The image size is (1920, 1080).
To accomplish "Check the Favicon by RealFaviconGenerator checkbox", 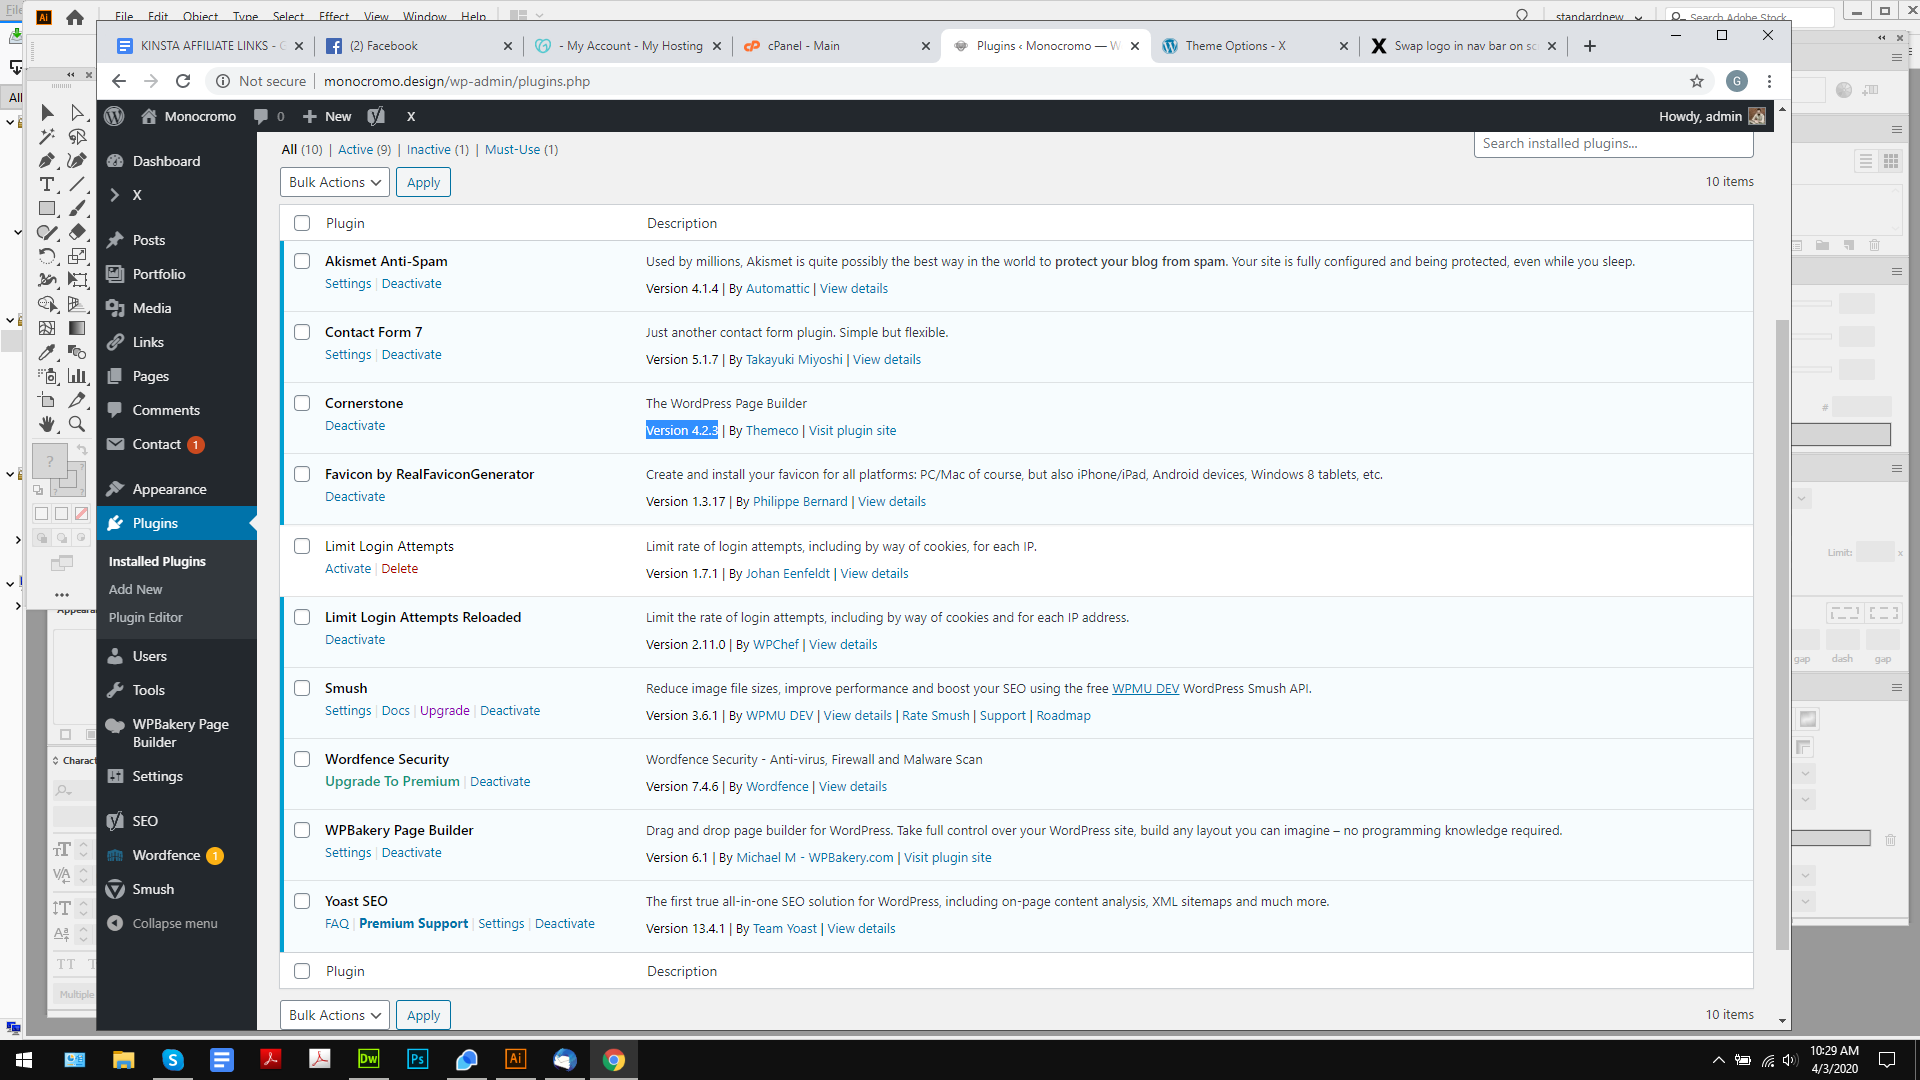I will [302, 474].
